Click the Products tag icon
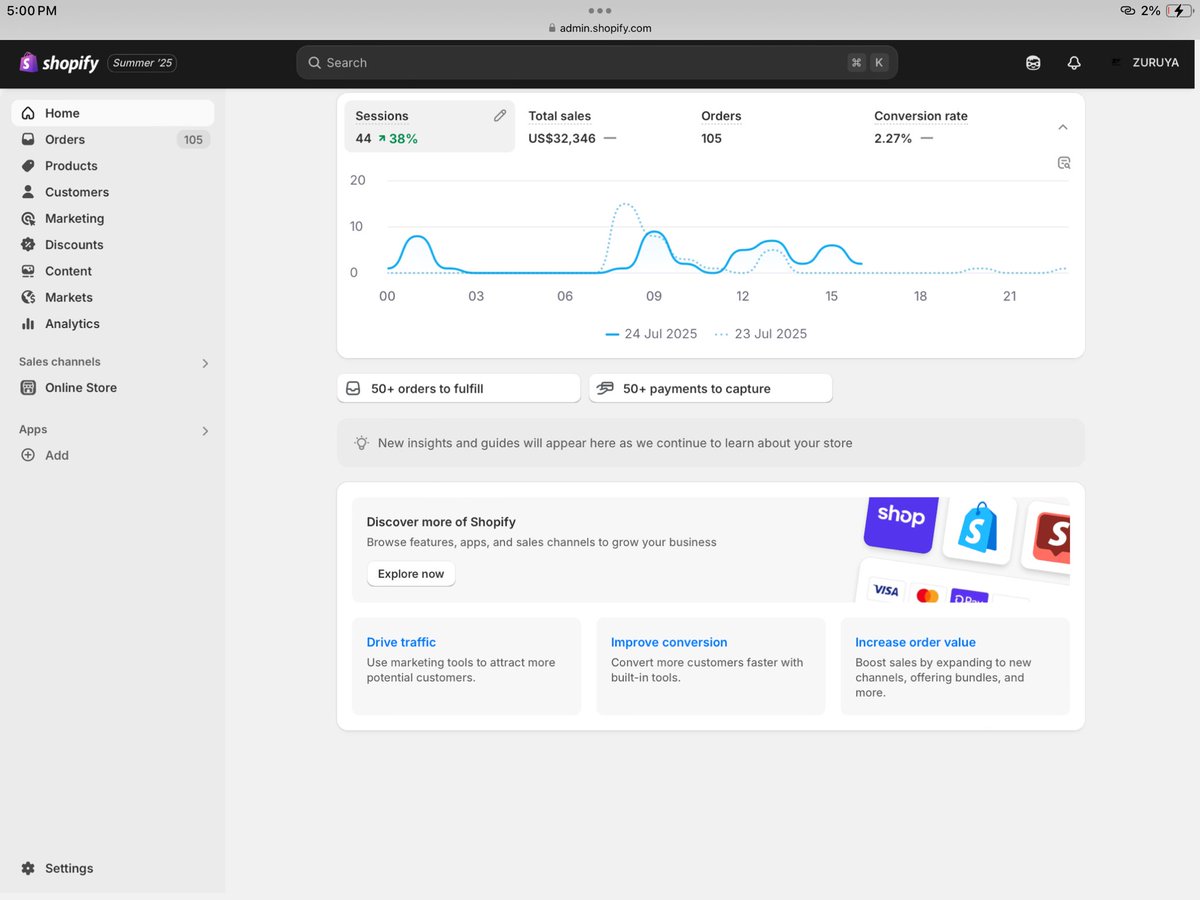1200x900 pixels. (28, 166)
